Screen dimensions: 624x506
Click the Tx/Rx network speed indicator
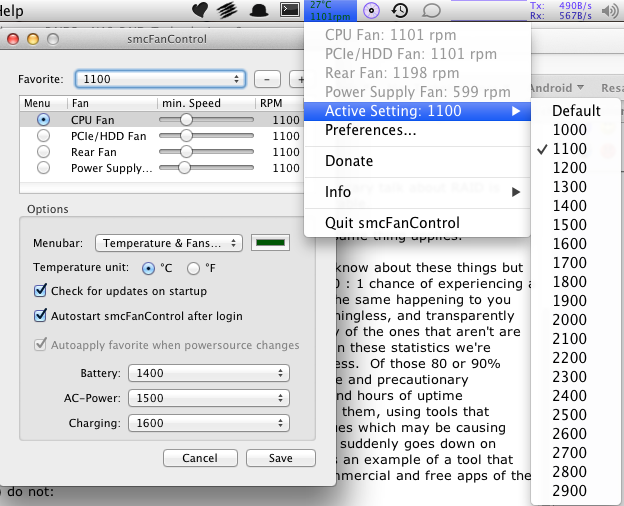(561, 10)
